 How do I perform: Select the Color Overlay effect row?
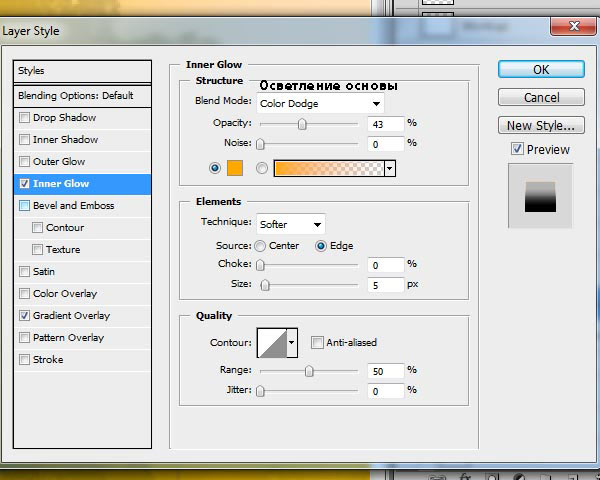(82, 294)
